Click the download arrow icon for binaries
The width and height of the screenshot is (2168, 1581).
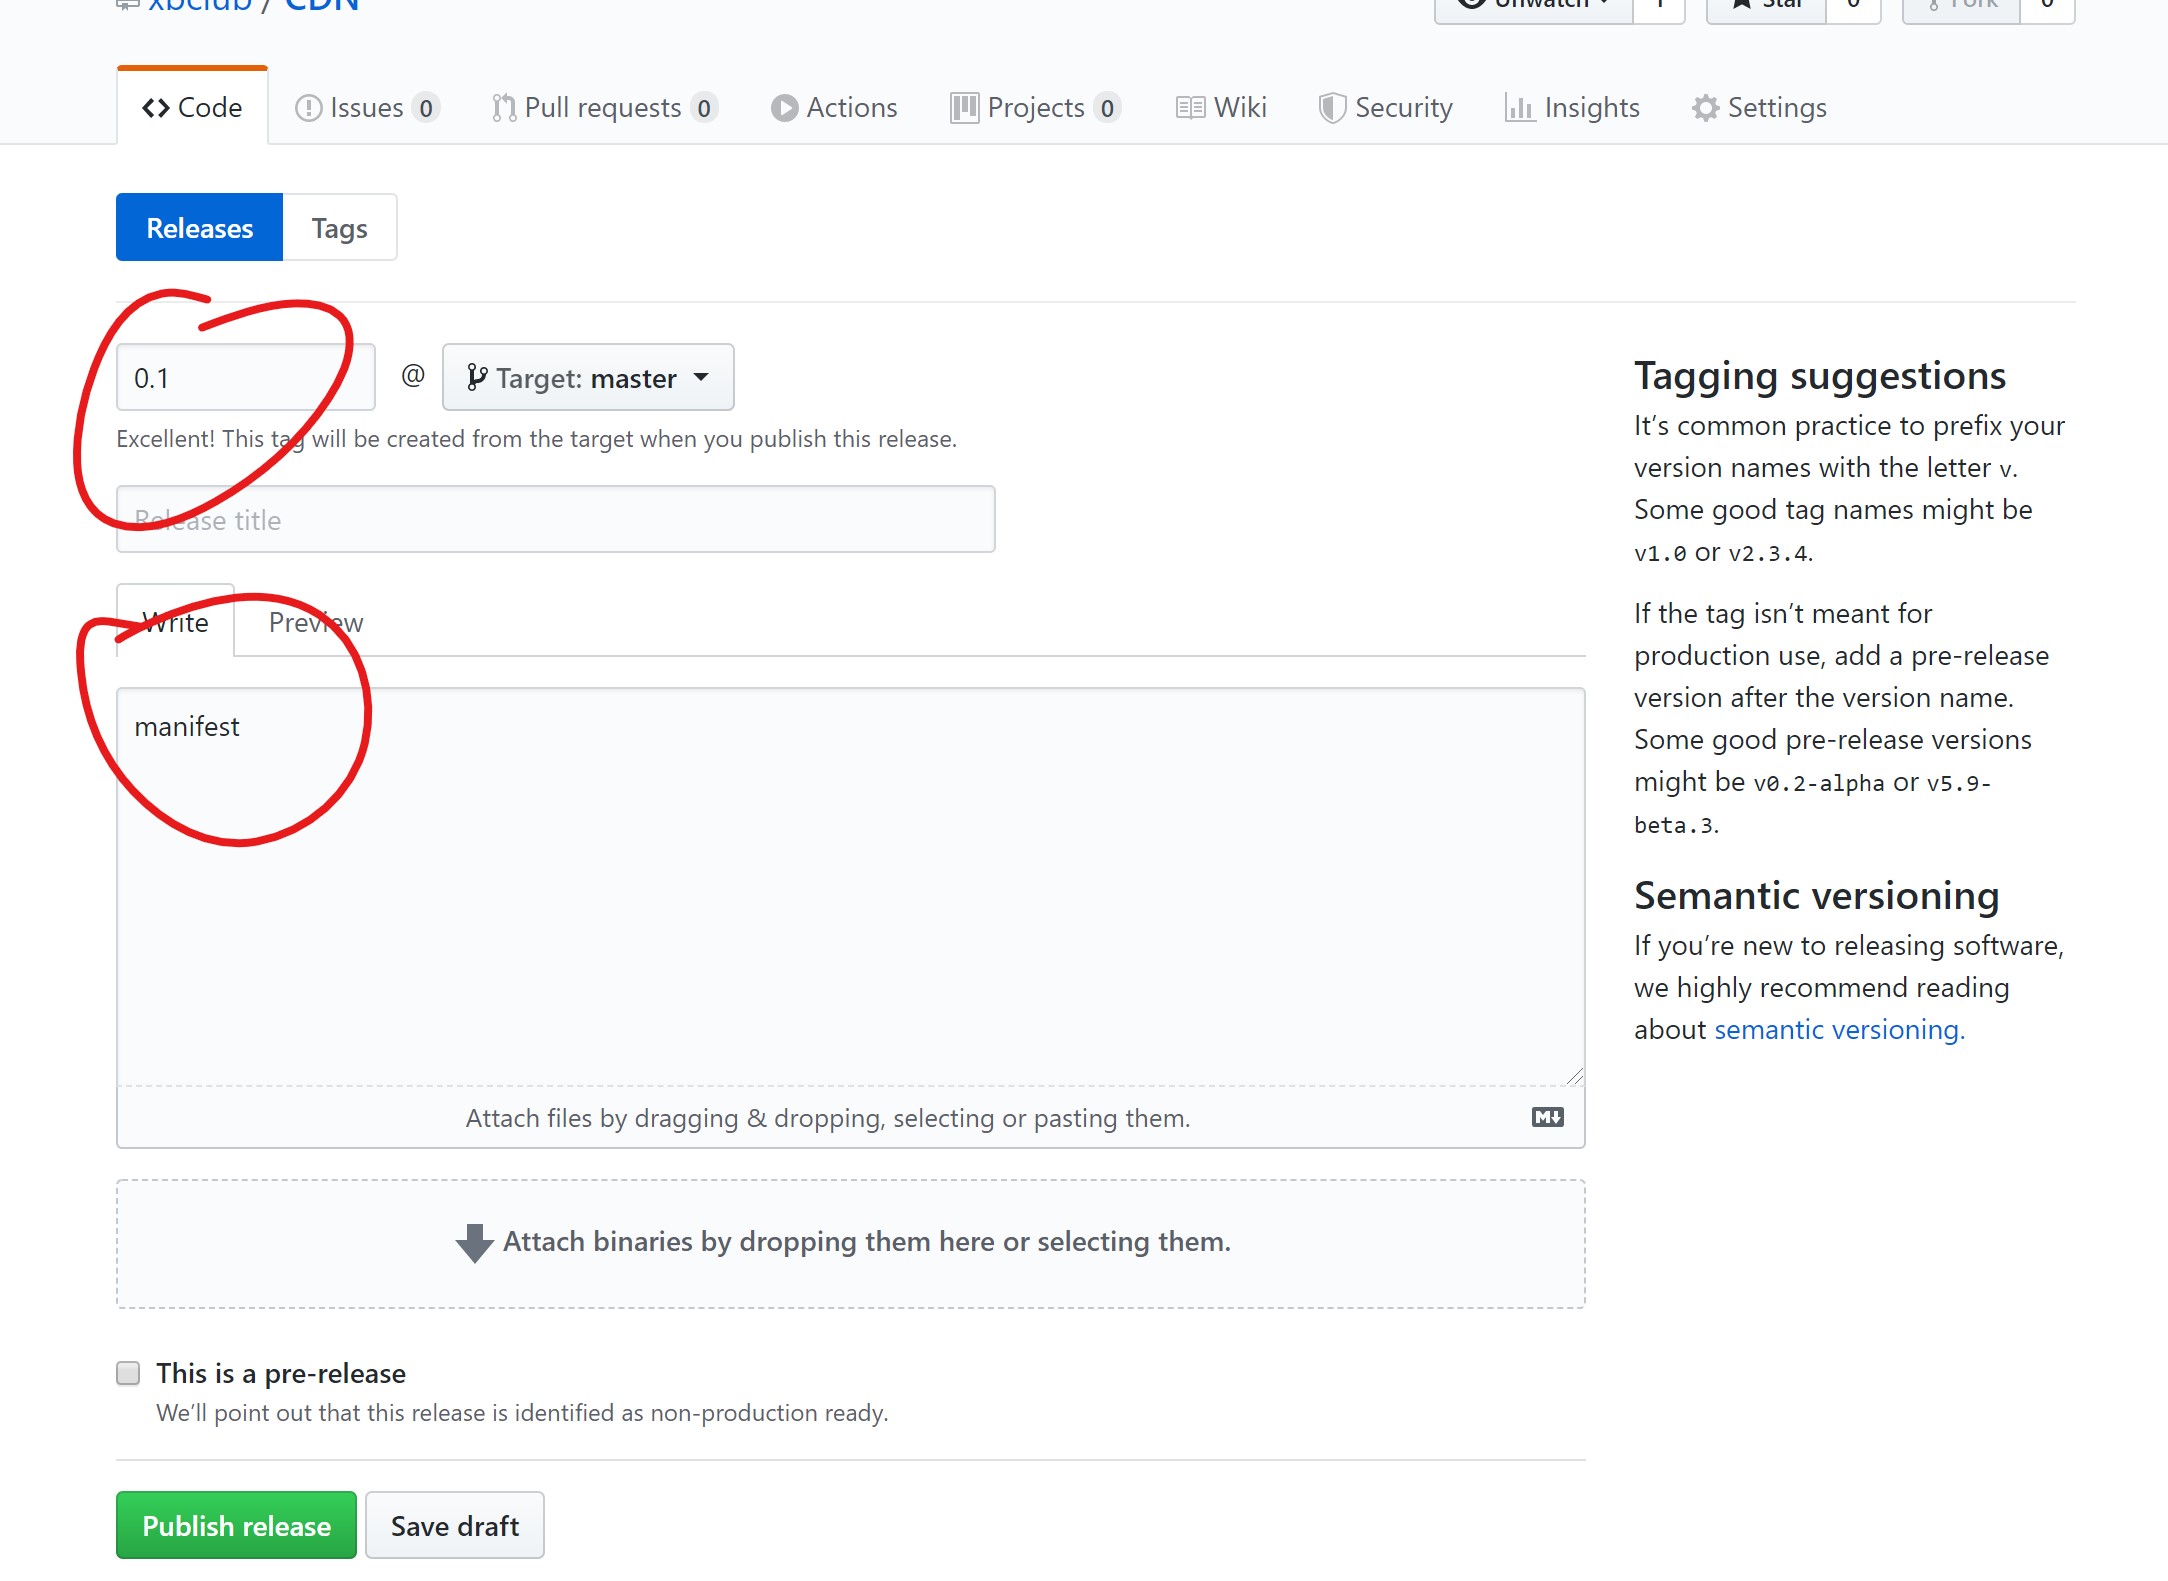(474, 1242)
